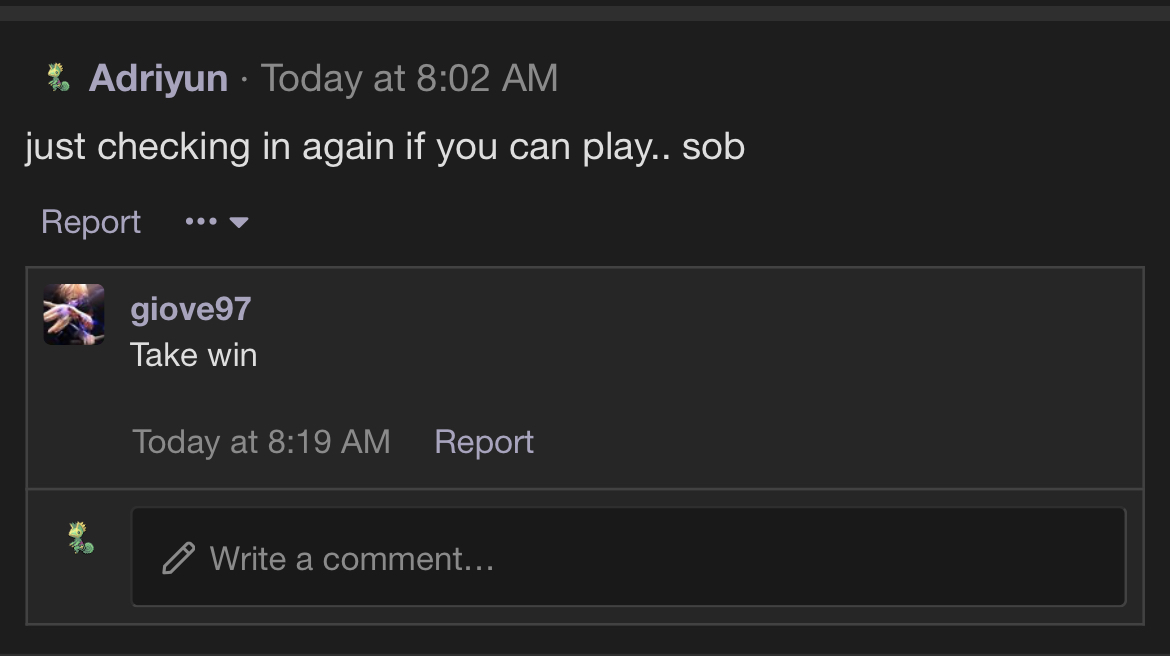Expand the dropdown arrow next to the dots
This screenshot has width=1170, height=656.
(x=239, y=222)
